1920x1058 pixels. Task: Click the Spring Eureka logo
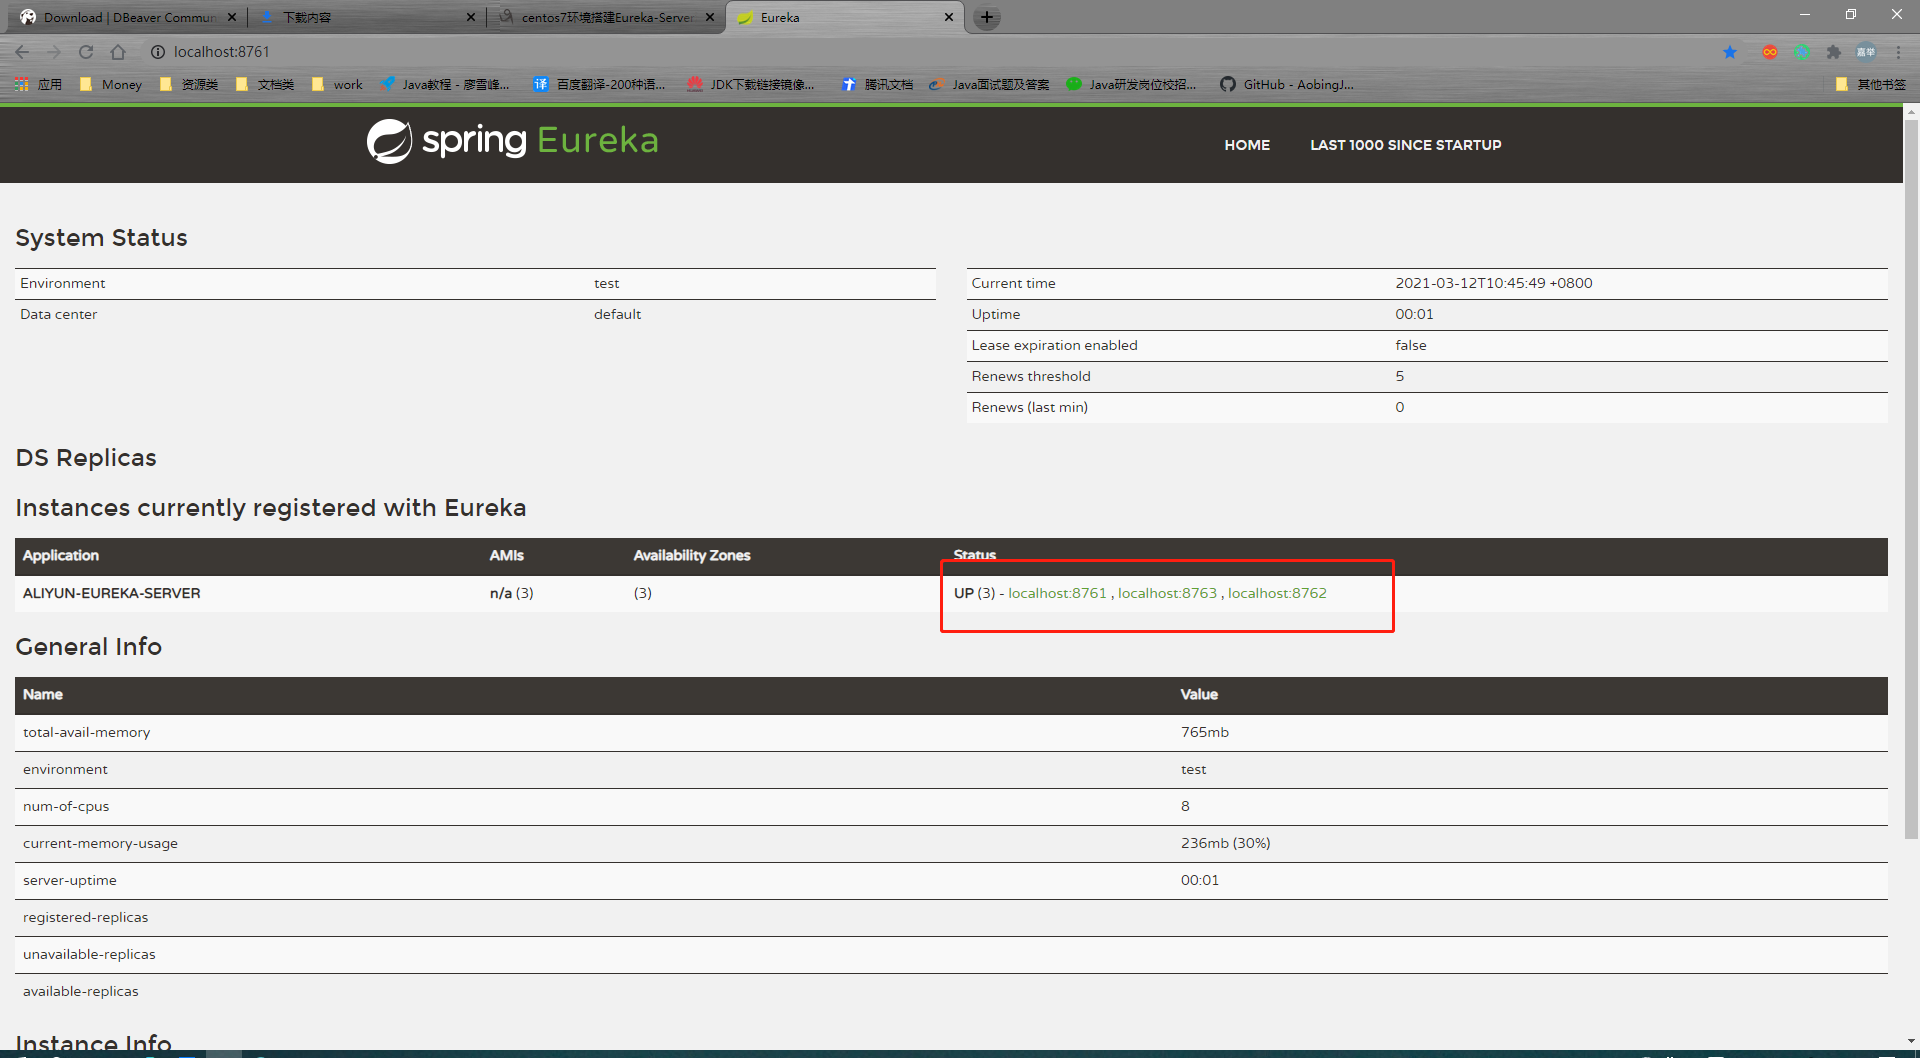pyautogui.click(x=512, y=141)
